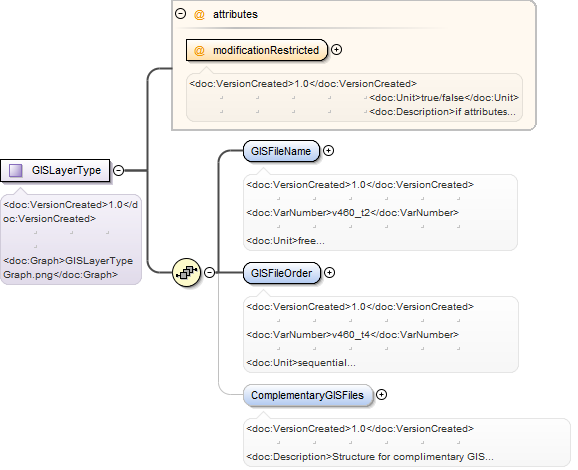Collapse the sequence compositor children
The height and width of the screenshot is (470, 578).
point(209,272)
